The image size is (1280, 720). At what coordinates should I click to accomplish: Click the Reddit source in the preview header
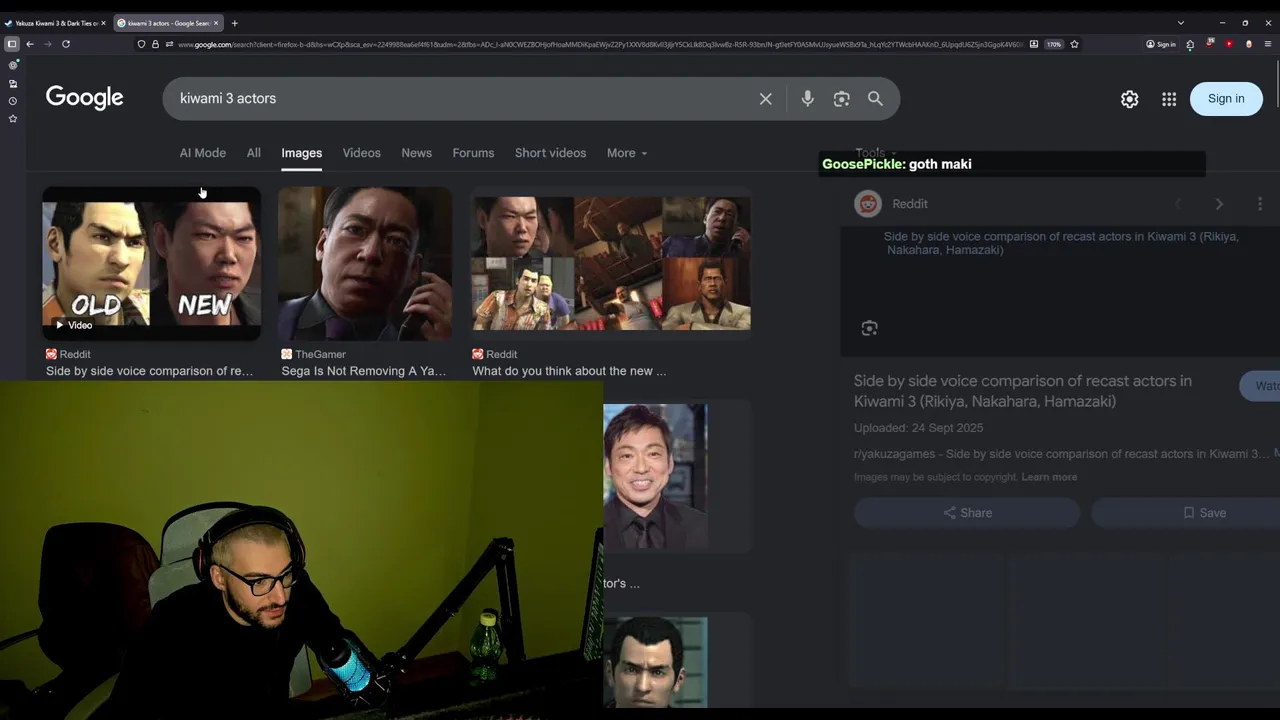tap(891, 204)
